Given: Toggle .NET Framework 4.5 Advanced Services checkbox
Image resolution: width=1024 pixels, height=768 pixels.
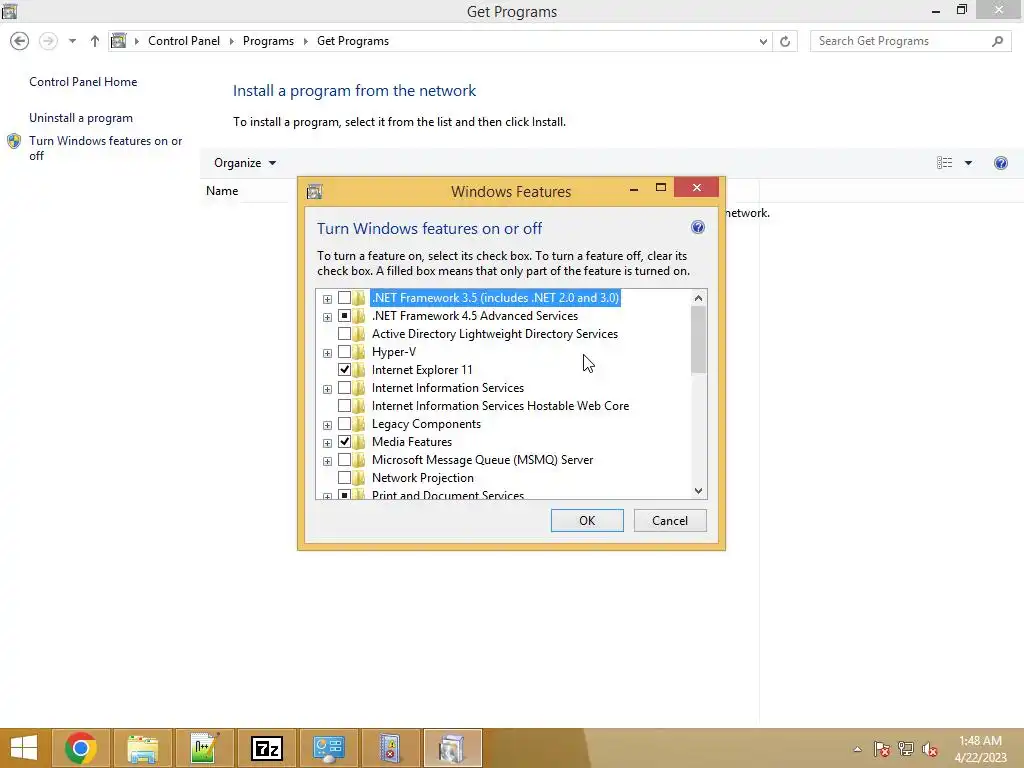Looking at the screenshot, I should pos(344,315).
